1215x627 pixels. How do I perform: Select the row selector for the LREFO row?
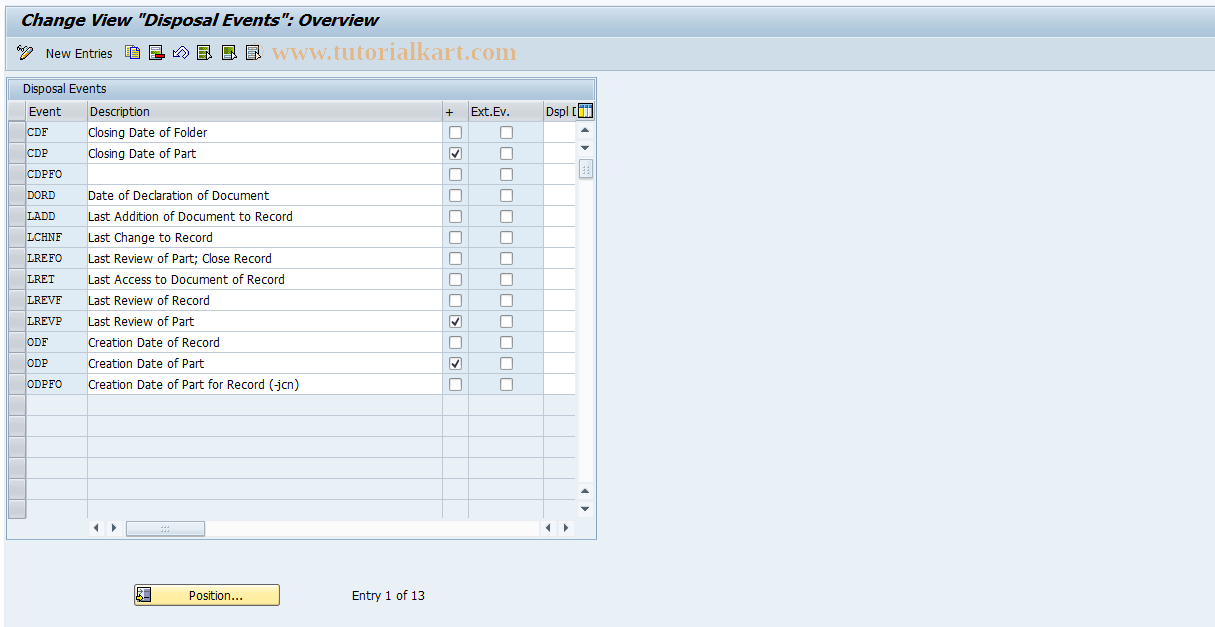coord(17,258)
